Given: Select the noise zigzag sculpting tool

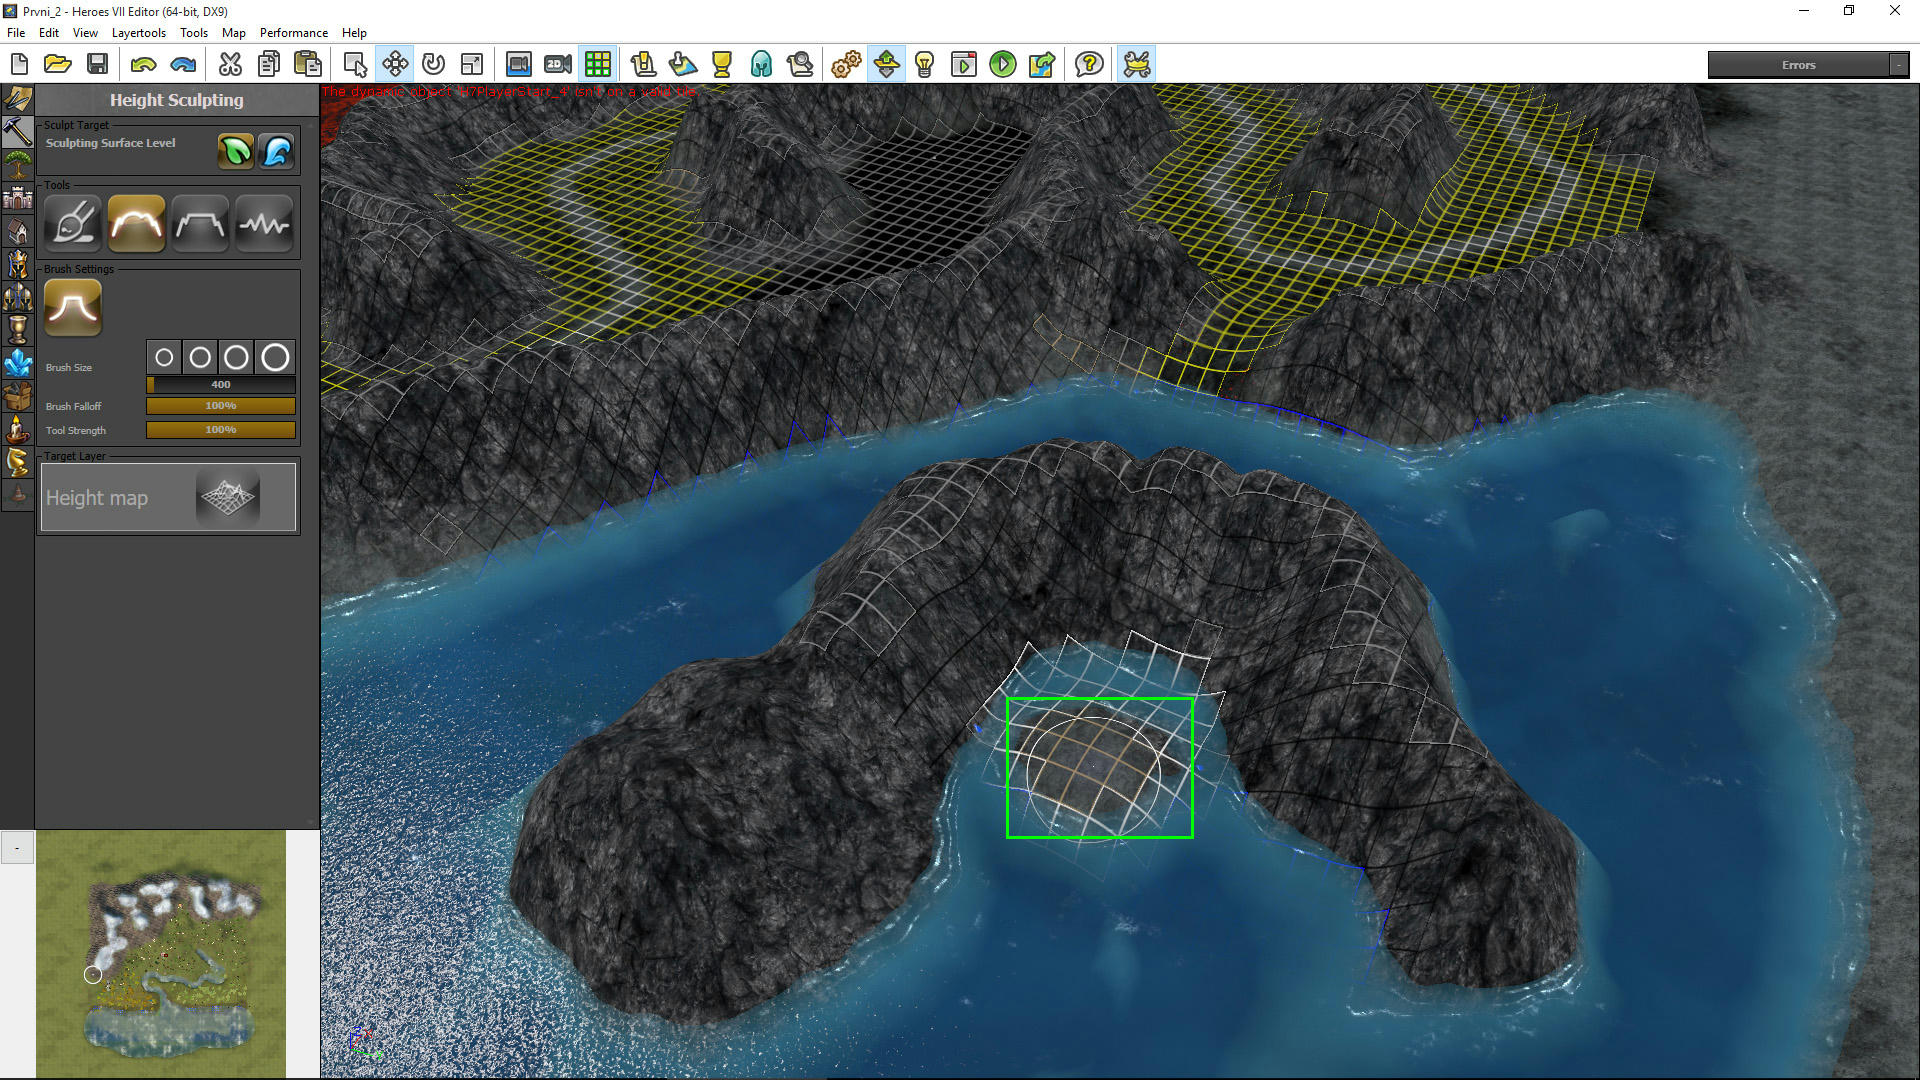Looking at the screenshot, I should point(264,223).
